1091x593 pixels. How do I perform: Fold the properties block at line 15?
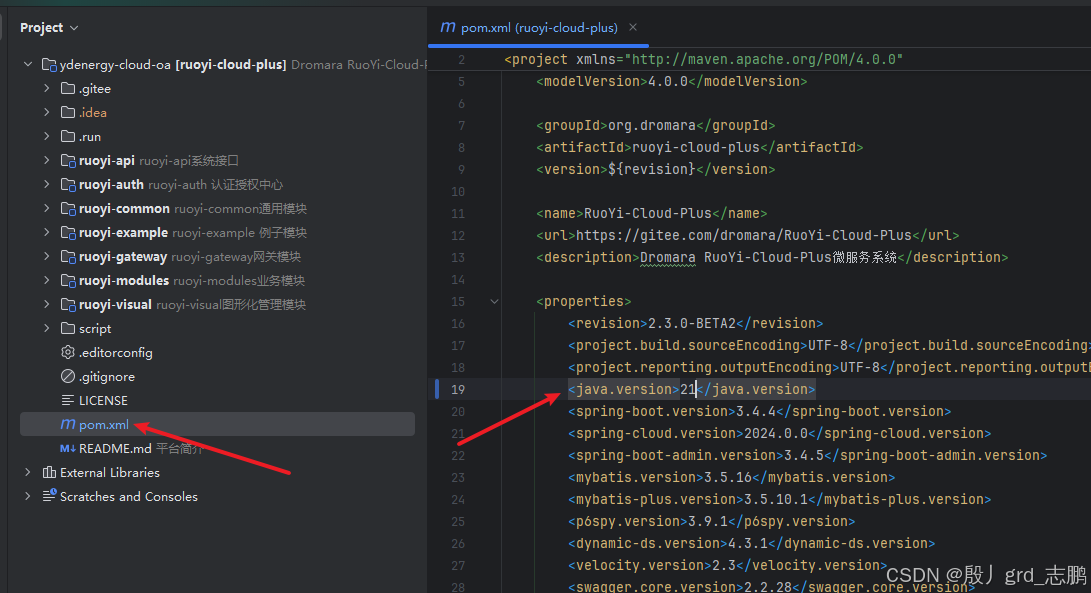coord(494,301)
